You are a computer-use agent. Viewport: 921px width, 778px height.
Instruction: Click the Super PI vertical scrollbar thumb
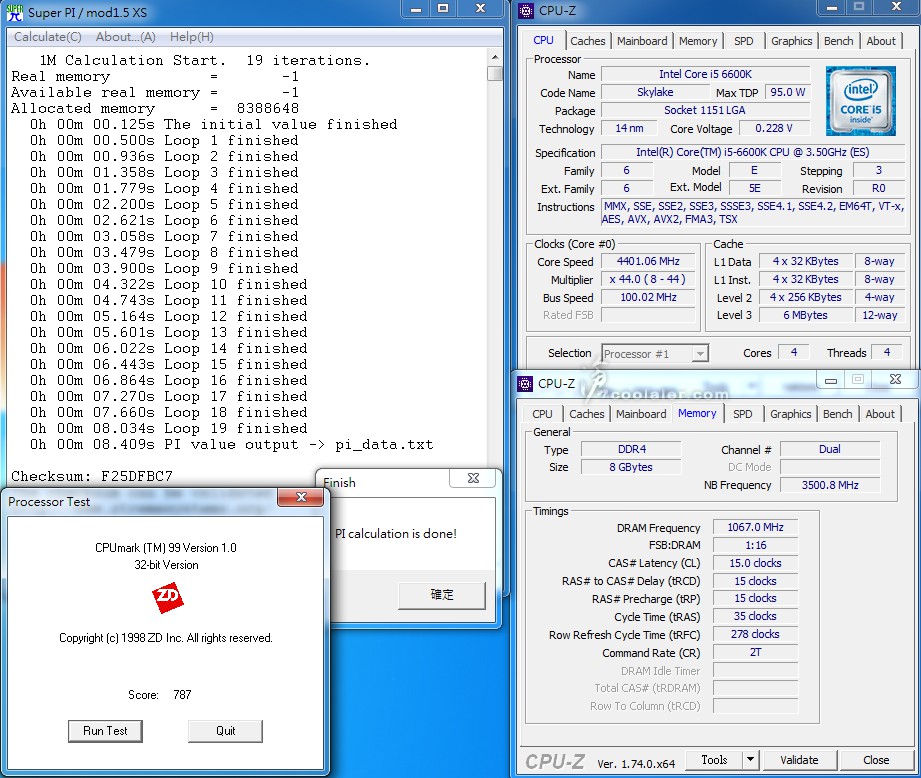(x=495, y=73)
